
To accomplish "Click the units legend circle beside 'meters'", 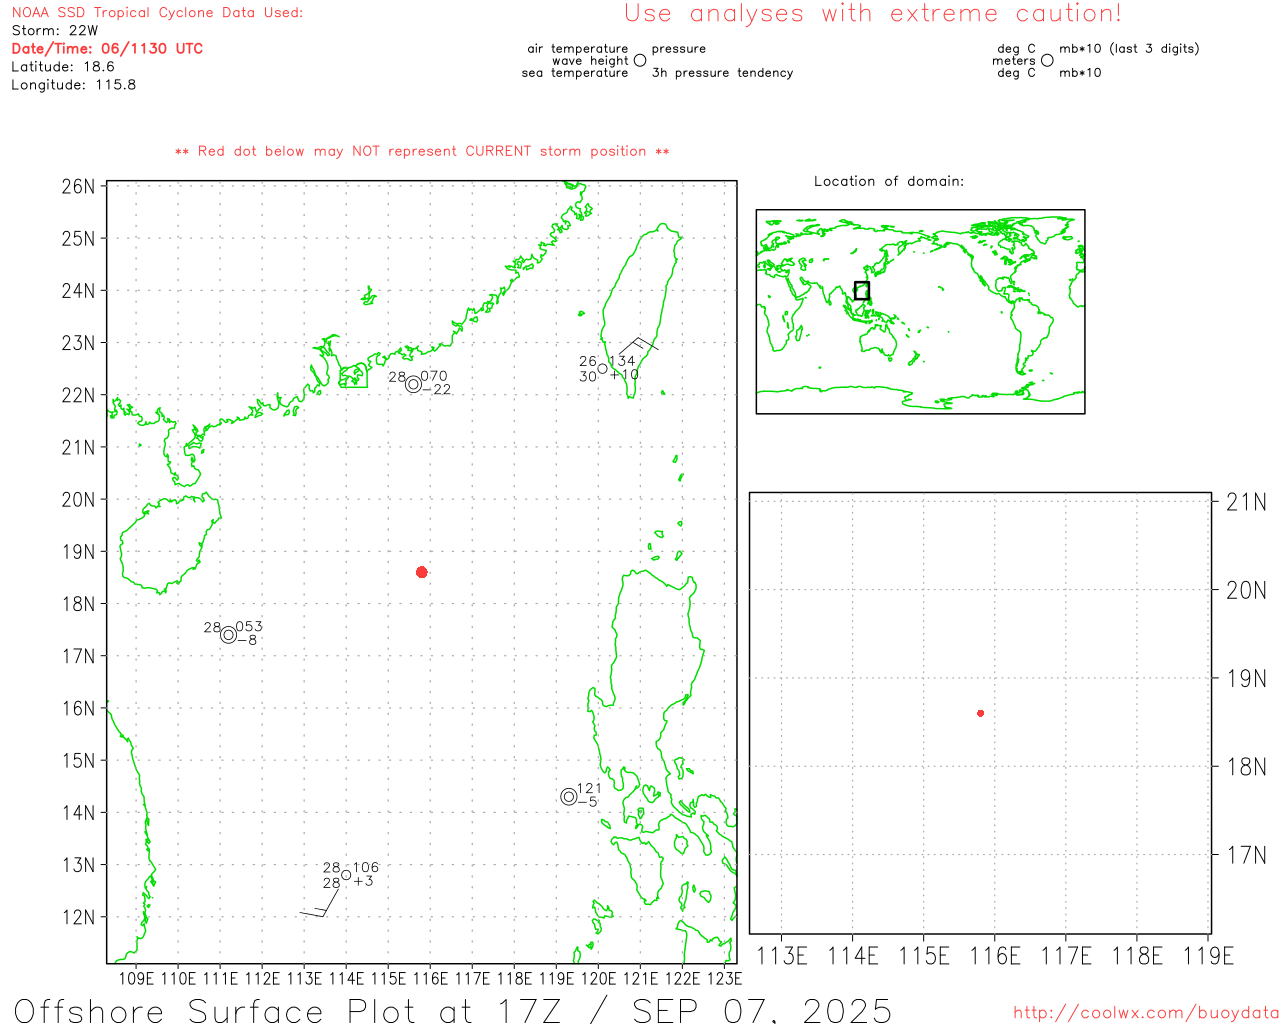I will (x=1047, y=61).
